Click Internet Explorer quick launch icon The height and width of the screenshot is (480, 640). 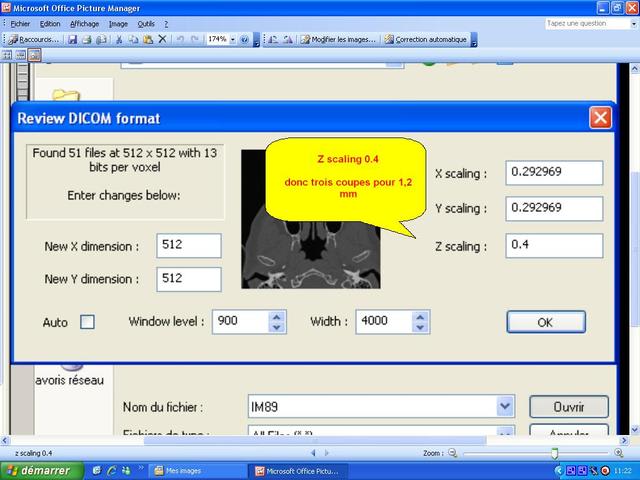111,471
